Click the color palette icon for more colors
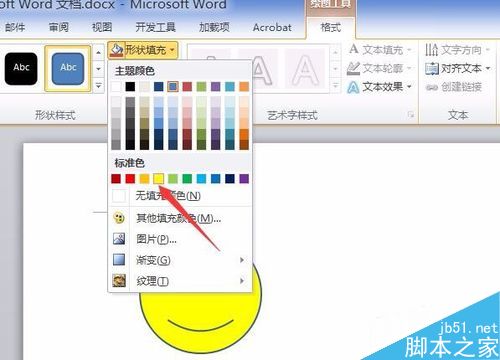The height and width of the screenshot is (360, 500). click(x=119, y=218)
